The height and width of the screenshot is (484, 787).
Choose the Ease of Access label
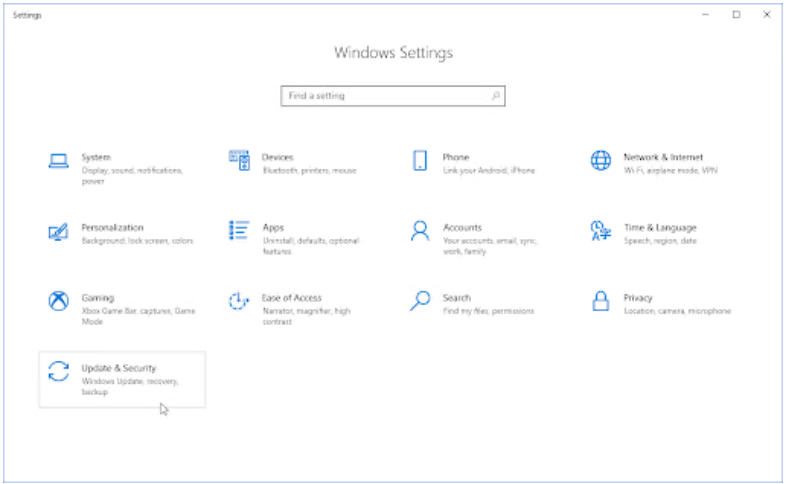[291, 298]
